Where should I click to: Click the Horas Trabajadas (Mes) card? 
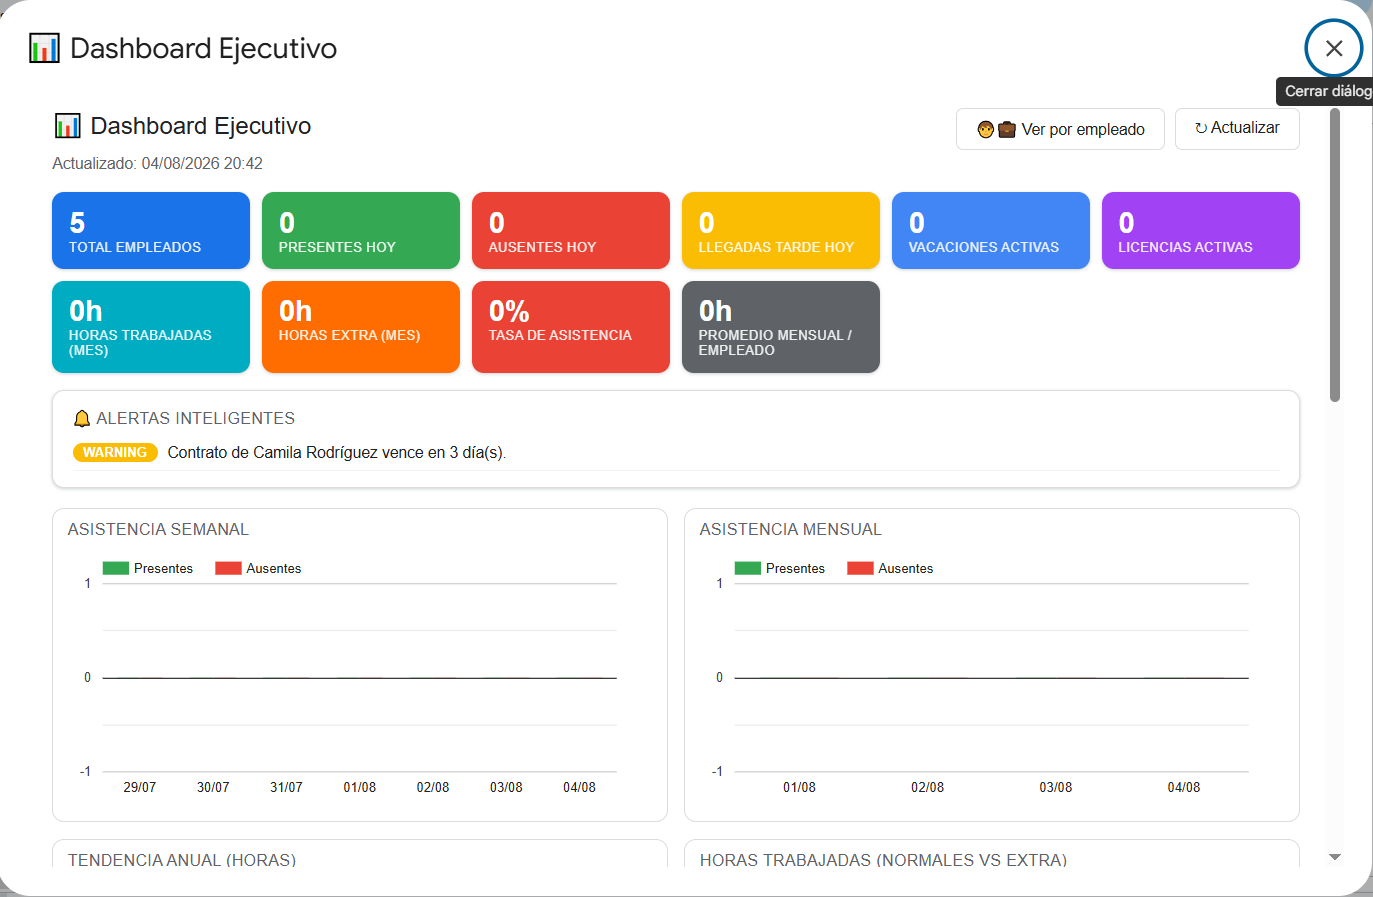pos(151,327)
